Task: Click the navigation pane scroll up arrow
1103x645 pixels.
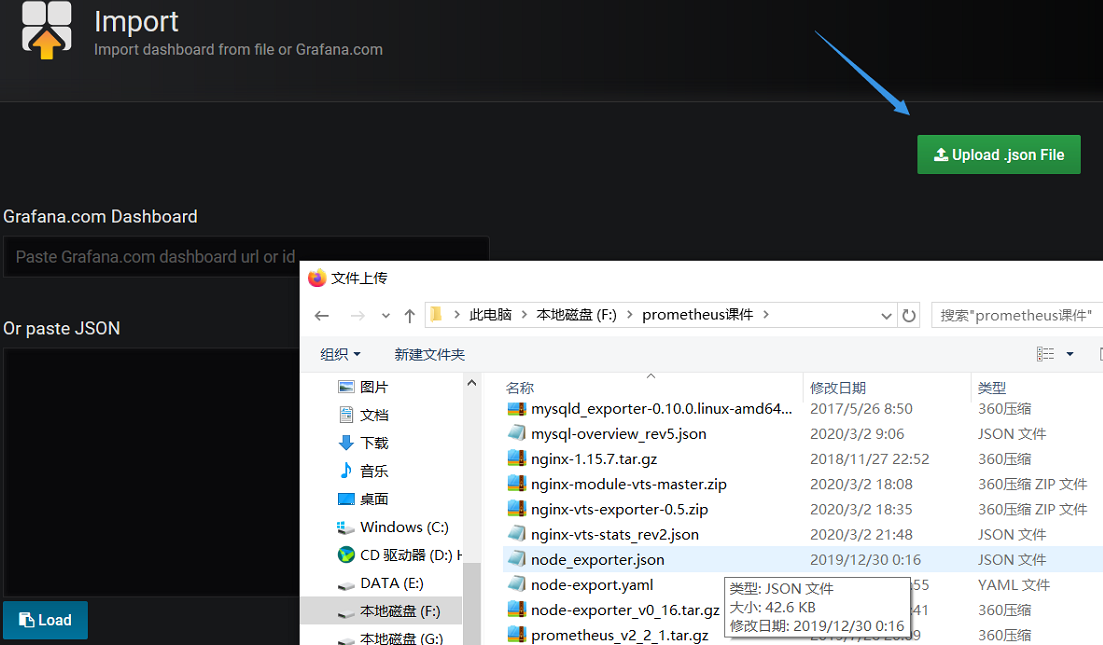Action: pos(472,383)
